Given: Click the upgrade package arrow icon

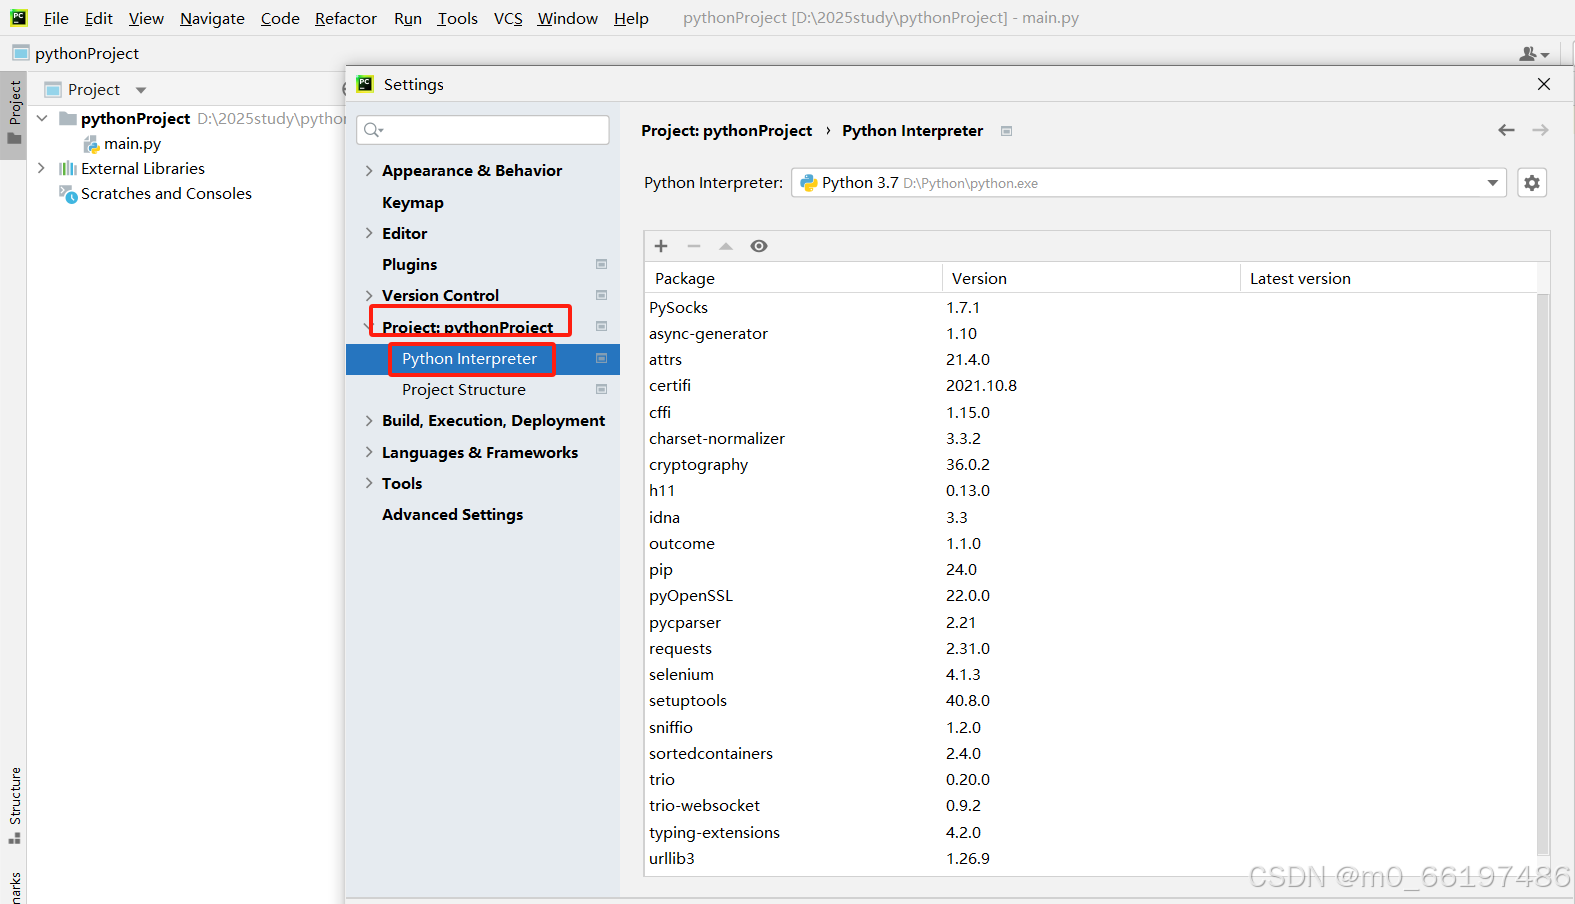Looking at the screenshot, I should pos(726,246).
